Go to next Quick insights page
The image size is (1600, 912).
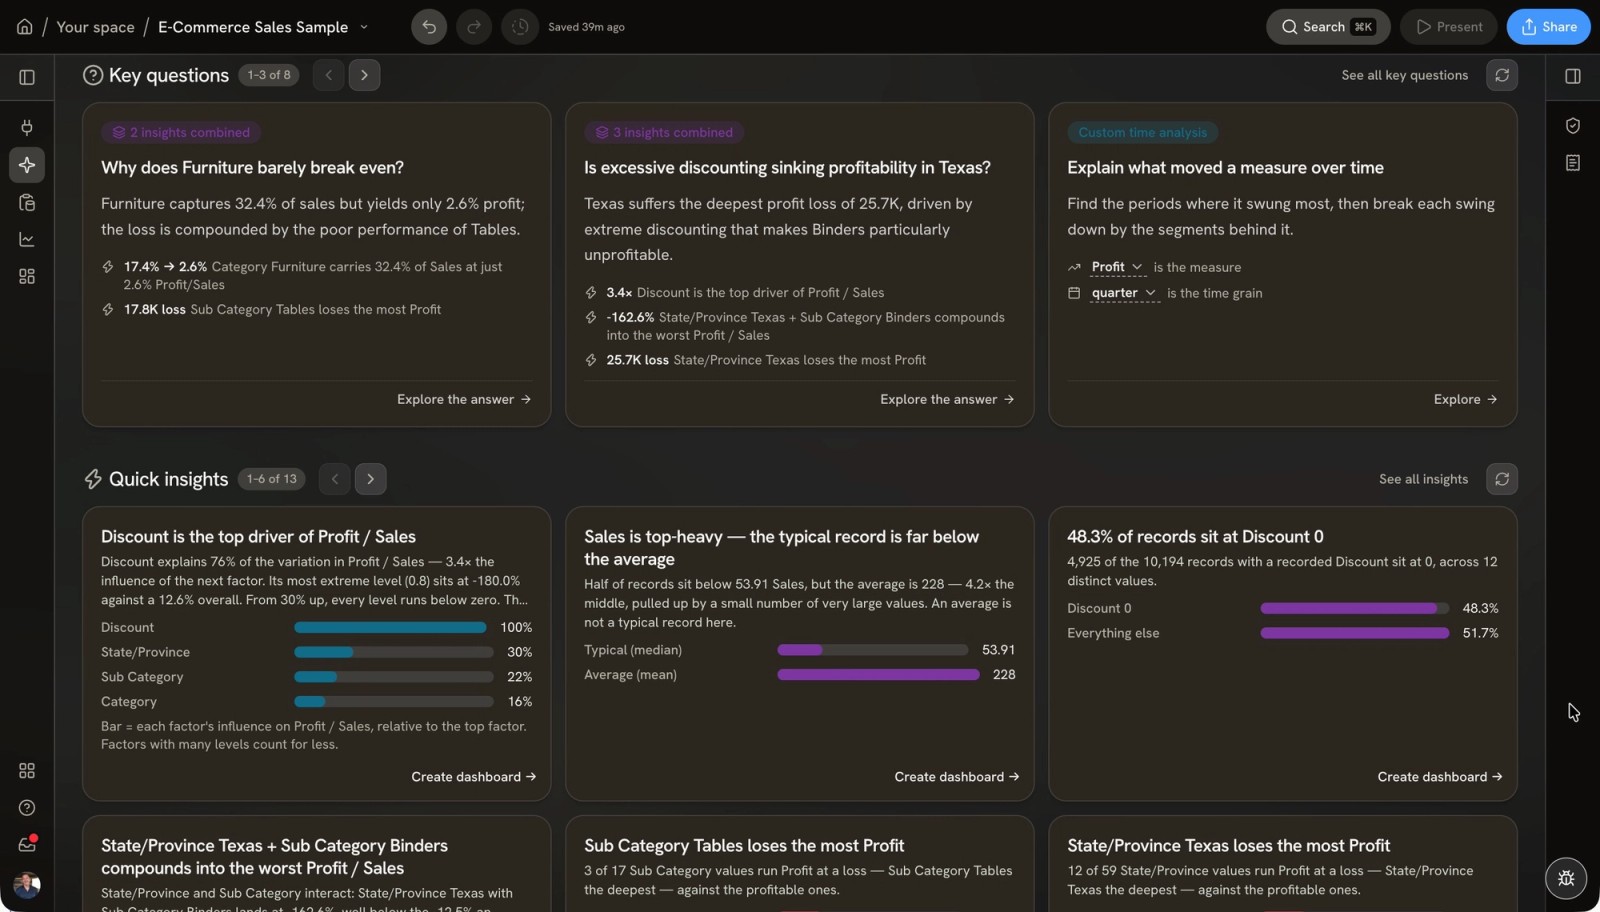point(370,479)
